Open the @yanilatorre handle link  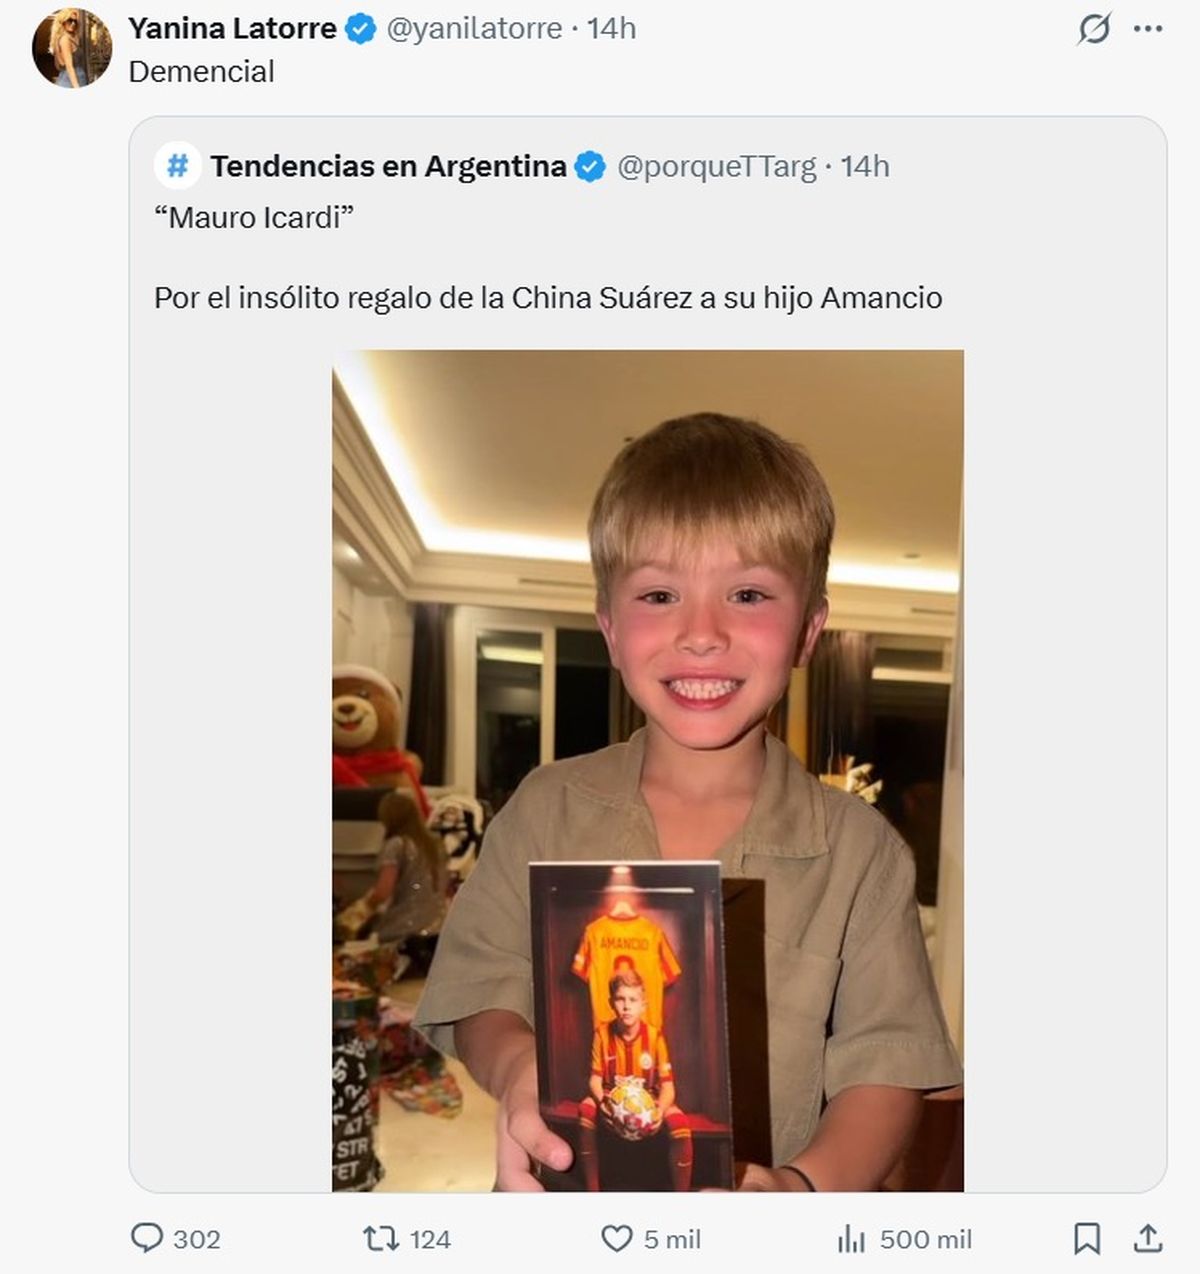(474, 29)
